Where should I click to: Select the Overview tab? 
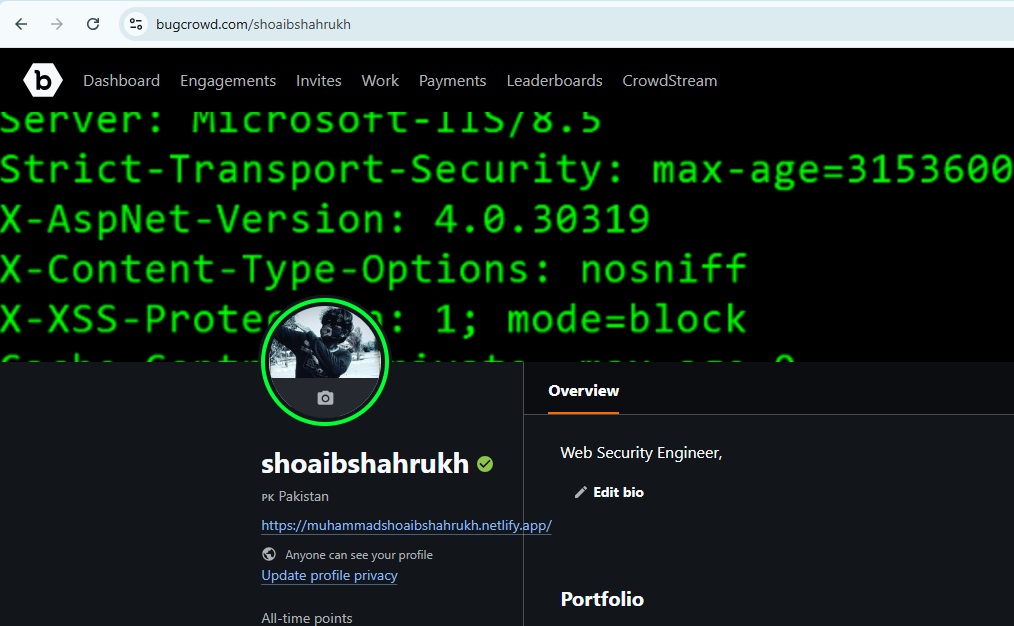[583, 391]
